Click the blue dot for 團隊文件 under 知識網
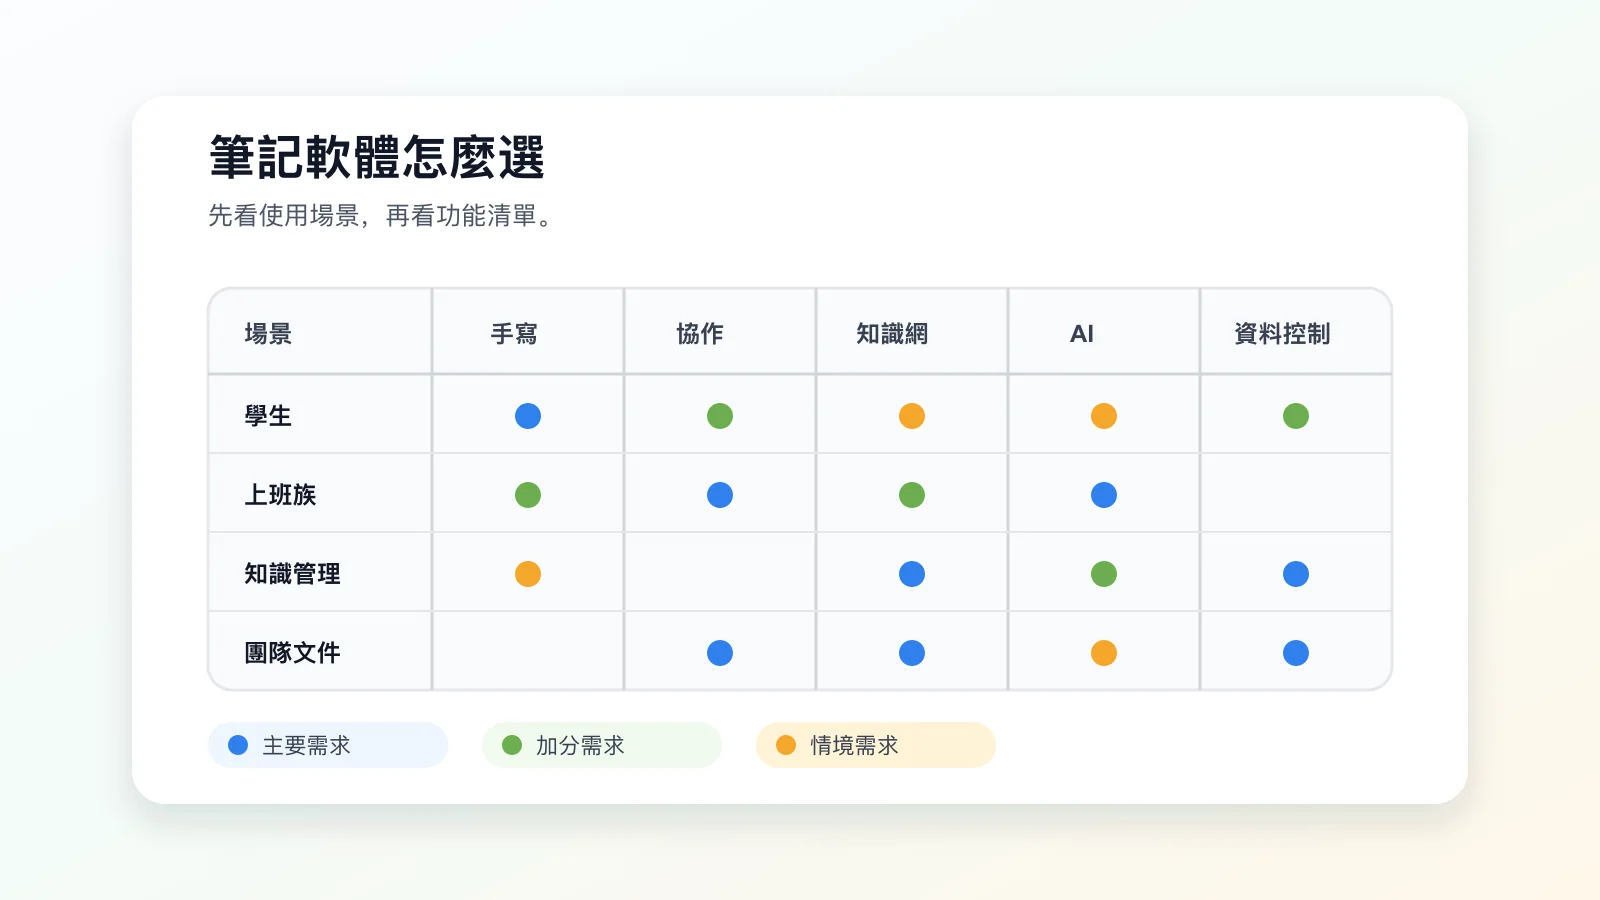 [x=912, y=653]
